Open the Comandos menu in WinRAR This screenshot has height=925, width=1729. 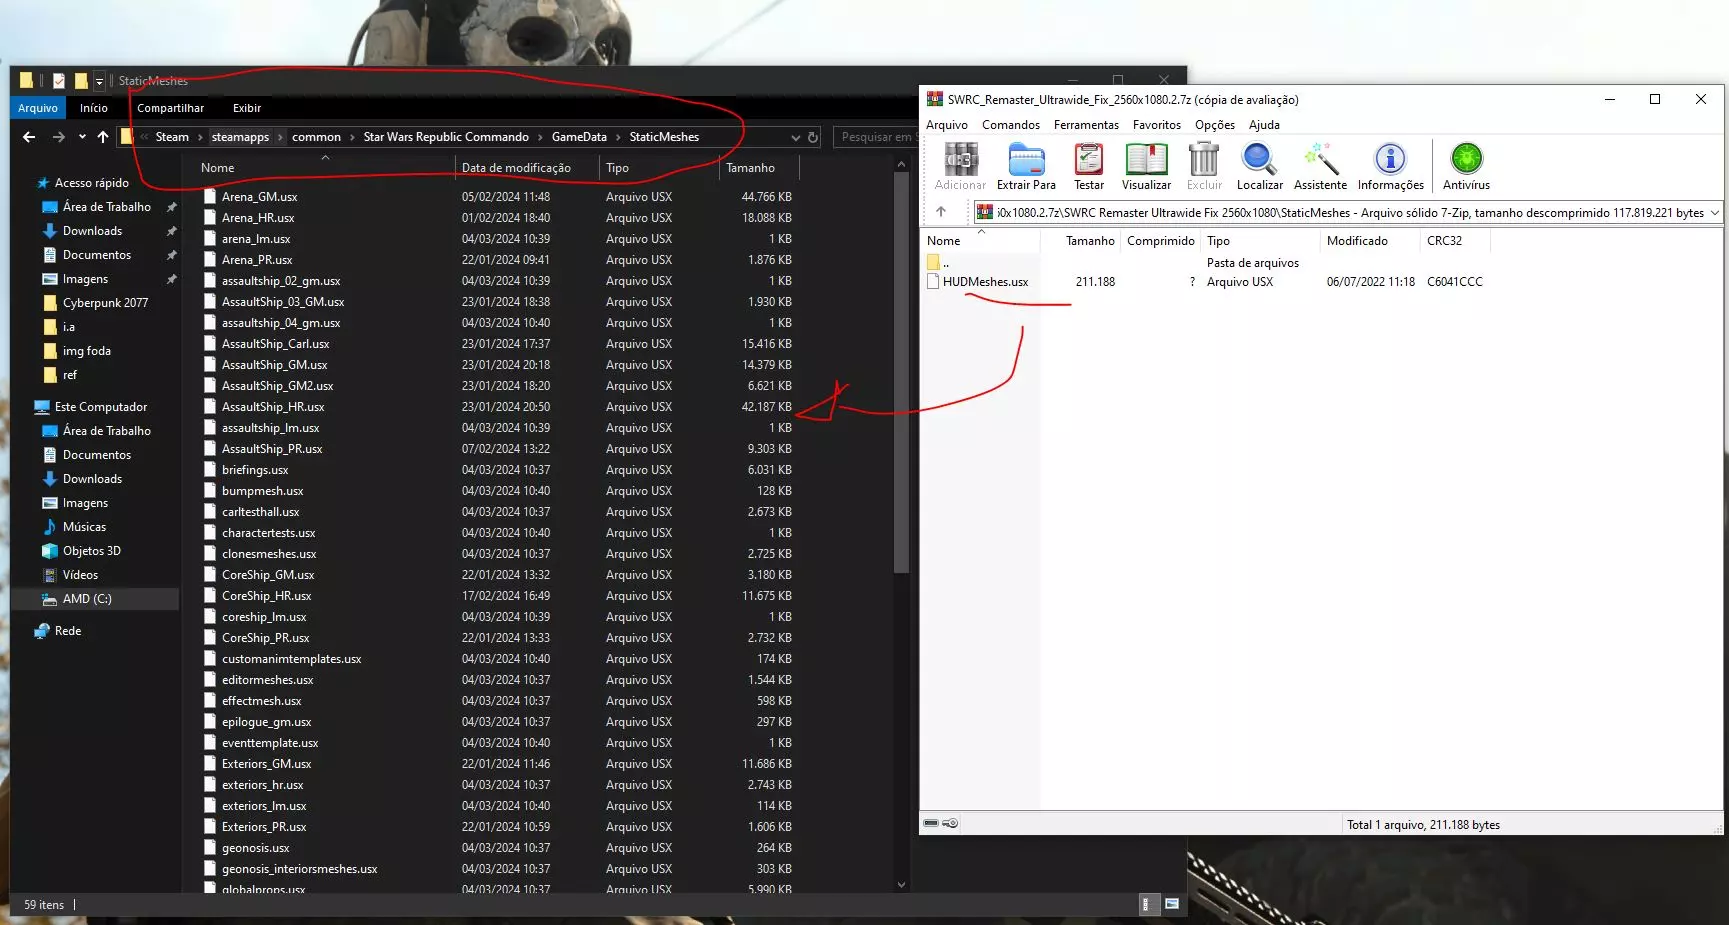(x=1011, y=125)
